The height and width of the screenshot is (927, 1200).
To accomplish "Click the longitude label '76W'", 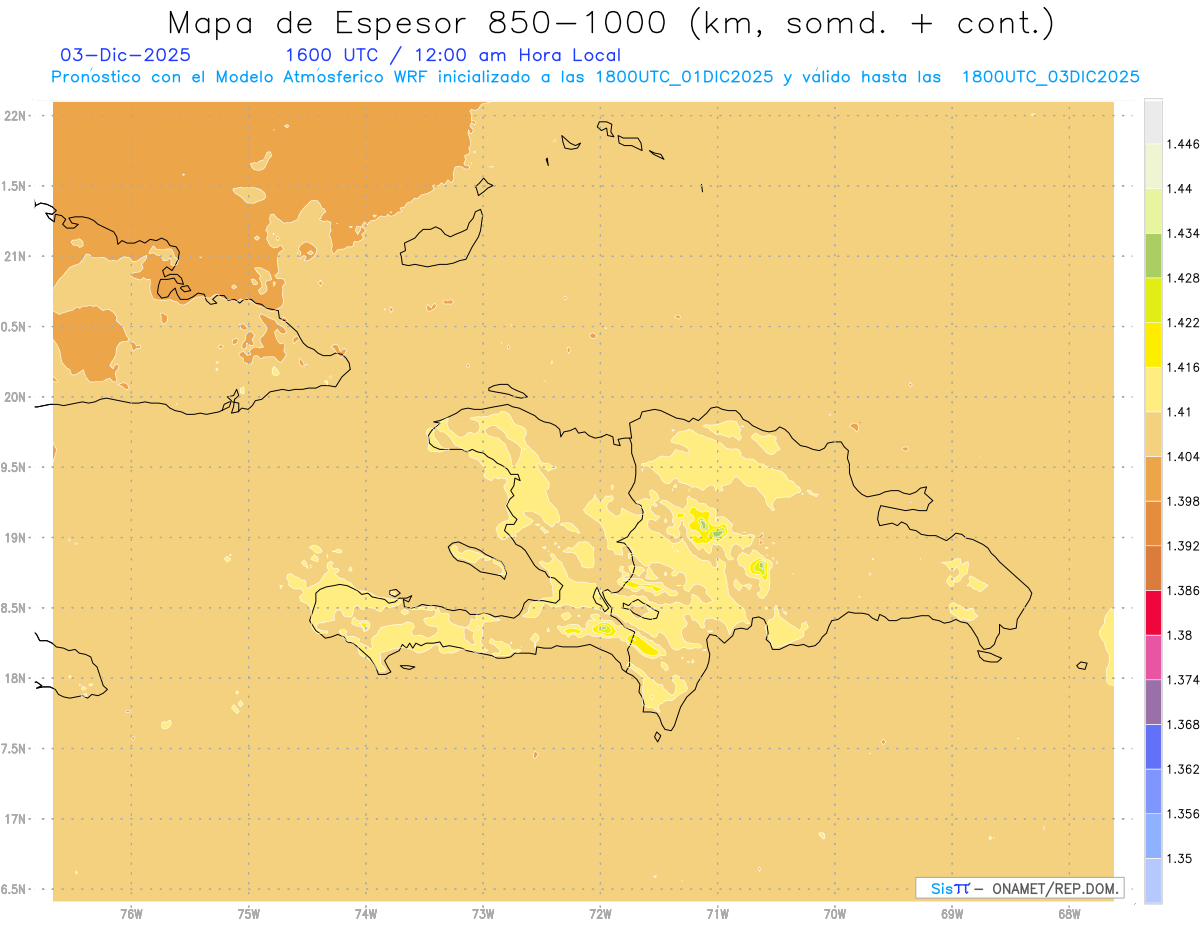I will (x=131, y=914).
